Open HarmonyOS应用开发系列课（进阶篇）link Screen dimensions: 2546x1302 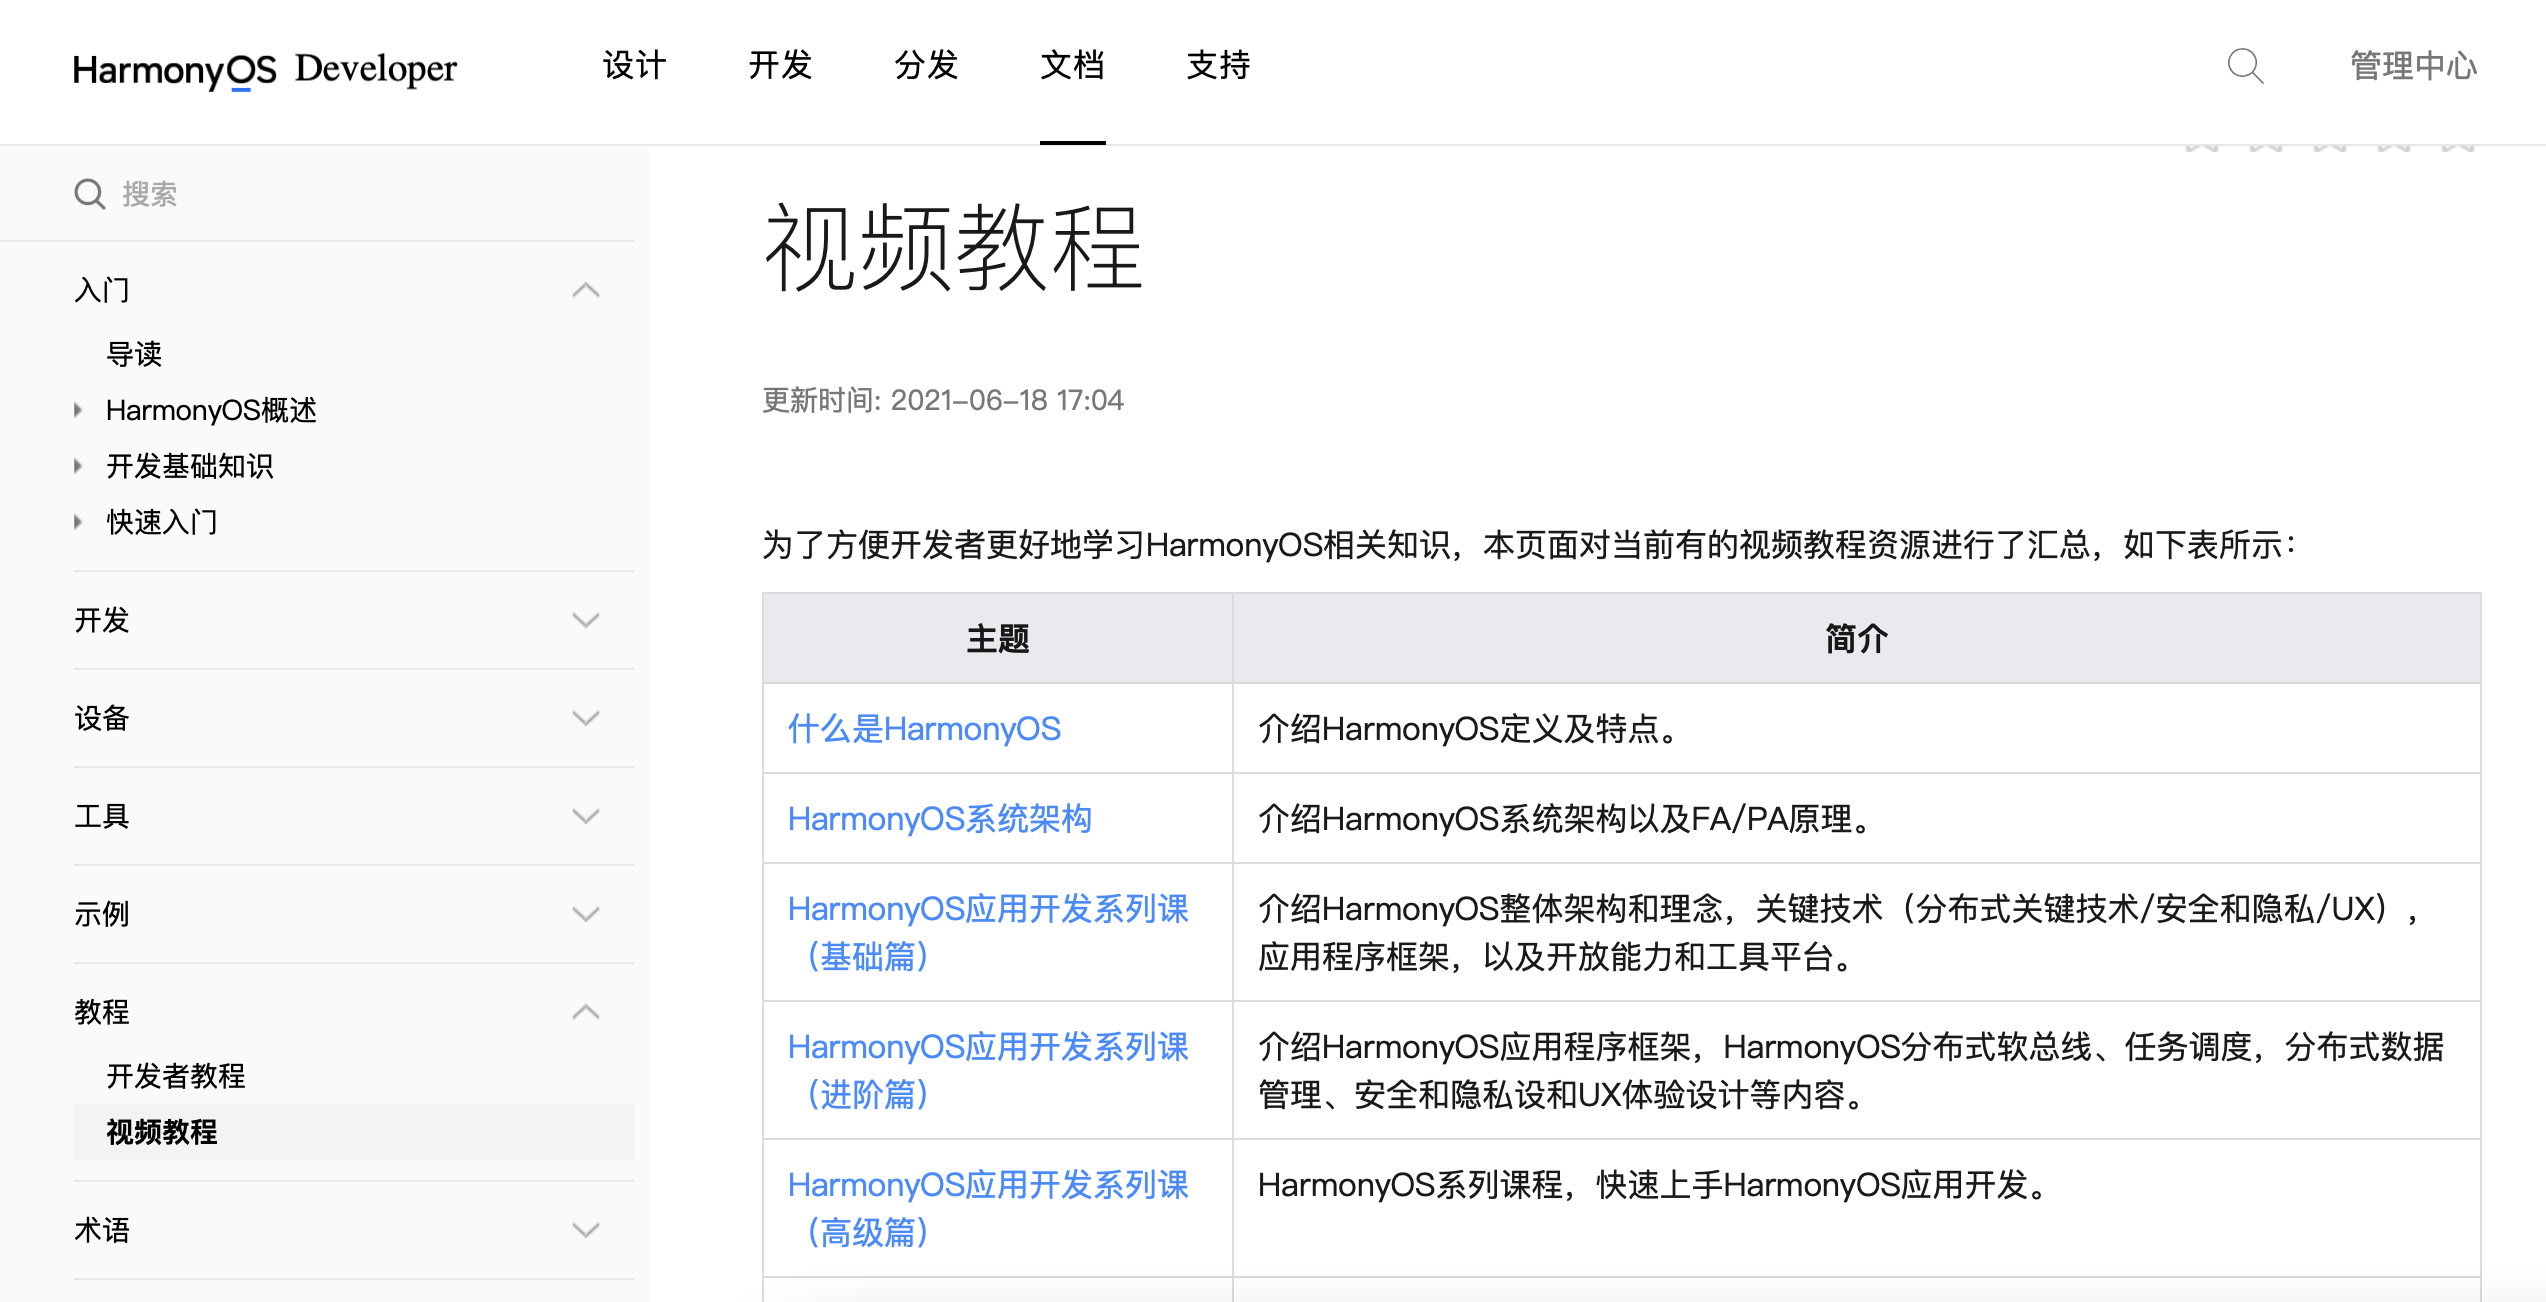tap(988, 1070)
